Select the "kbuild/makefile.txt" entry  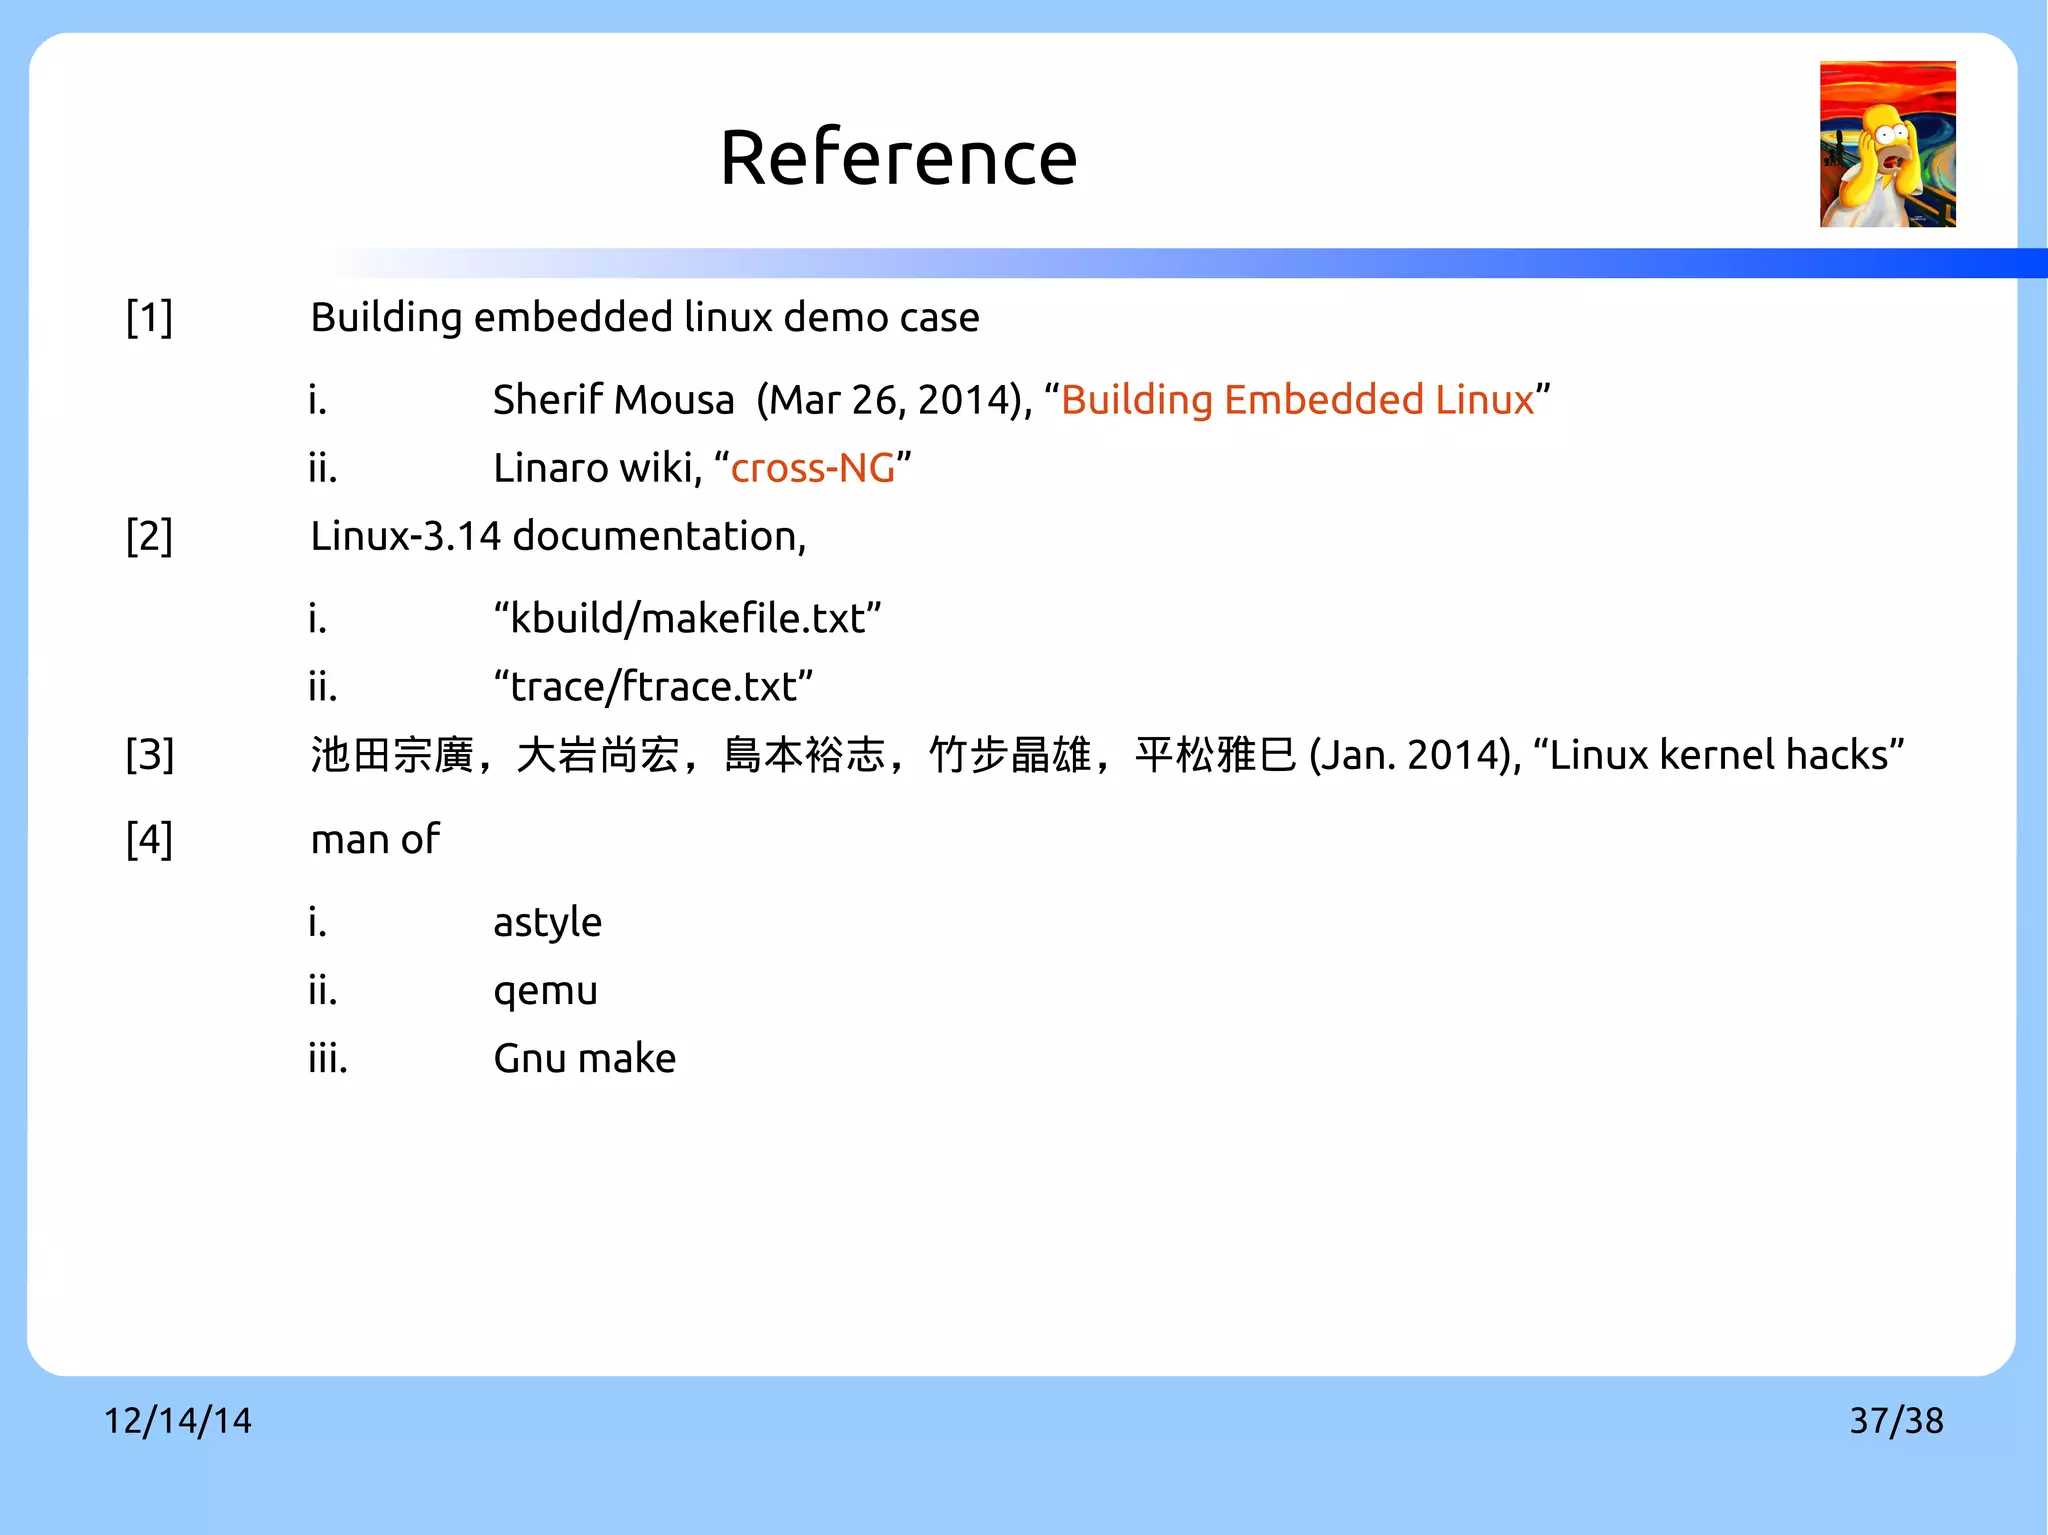(687, 619)
